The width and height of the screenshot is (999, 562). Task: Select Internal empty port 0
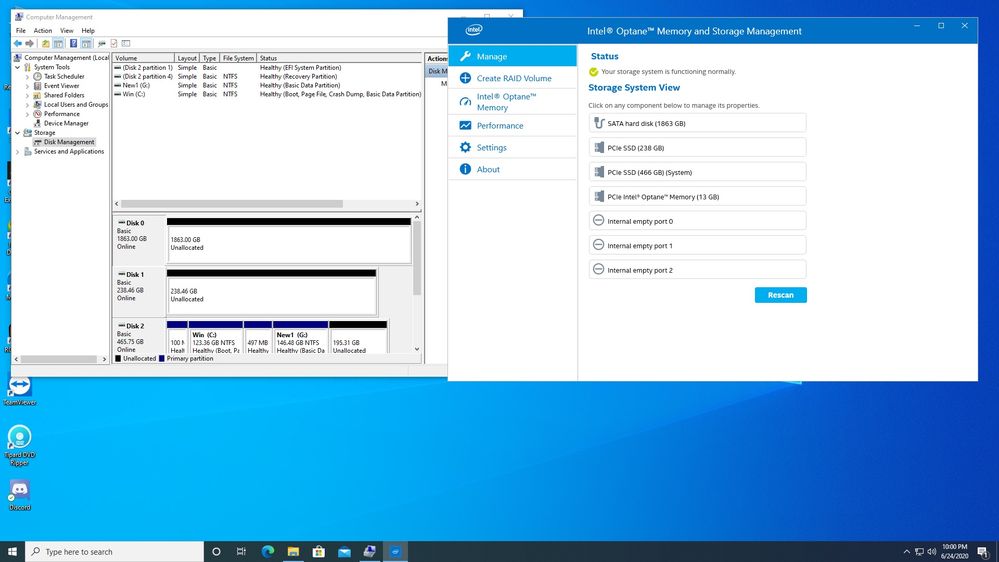coord(697,221)
